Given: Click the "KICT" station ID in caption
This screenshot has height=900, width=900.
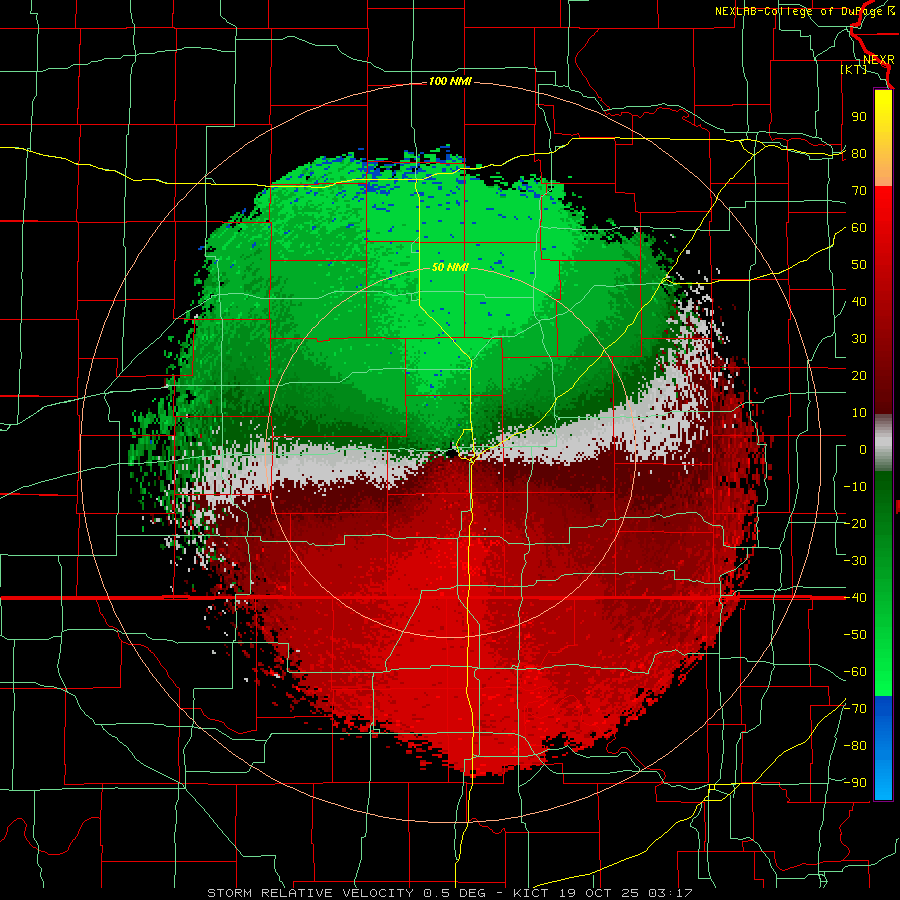Looking at the screenshot, I should [531, 893].
